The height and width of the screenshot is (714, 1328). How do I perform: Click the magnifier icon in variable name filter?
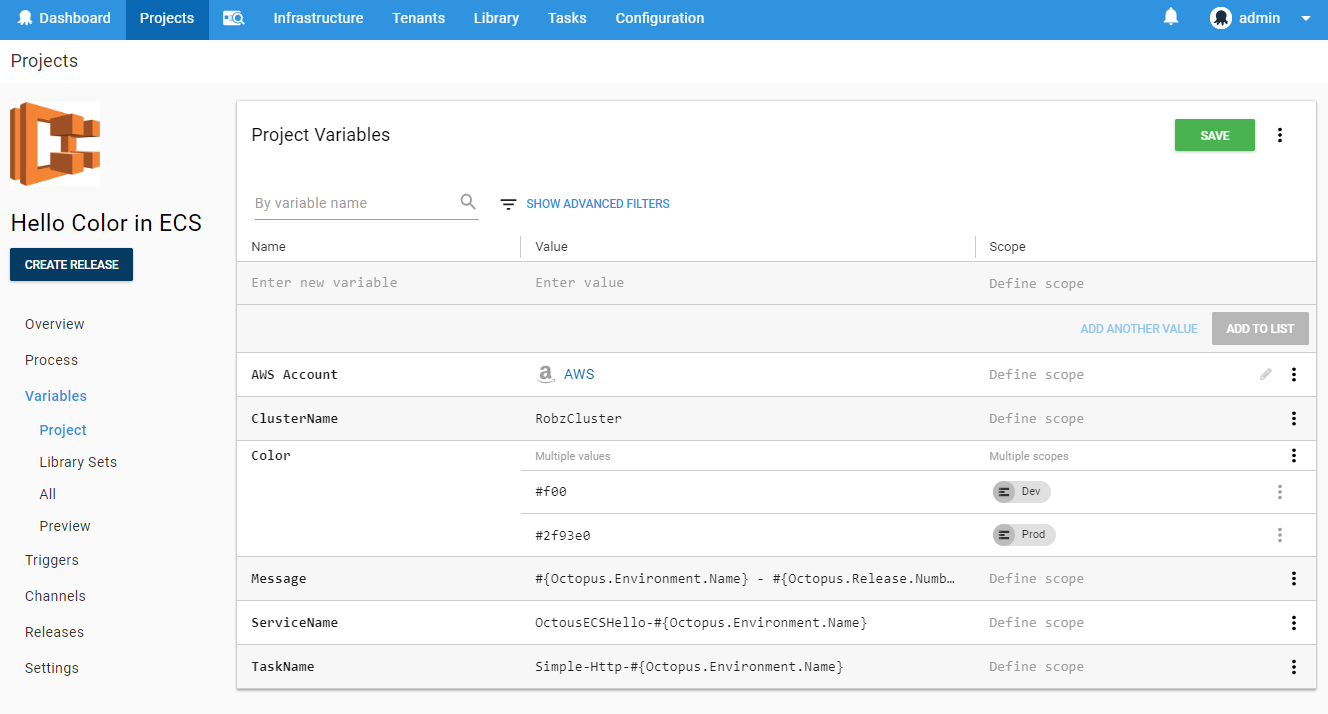468,201
